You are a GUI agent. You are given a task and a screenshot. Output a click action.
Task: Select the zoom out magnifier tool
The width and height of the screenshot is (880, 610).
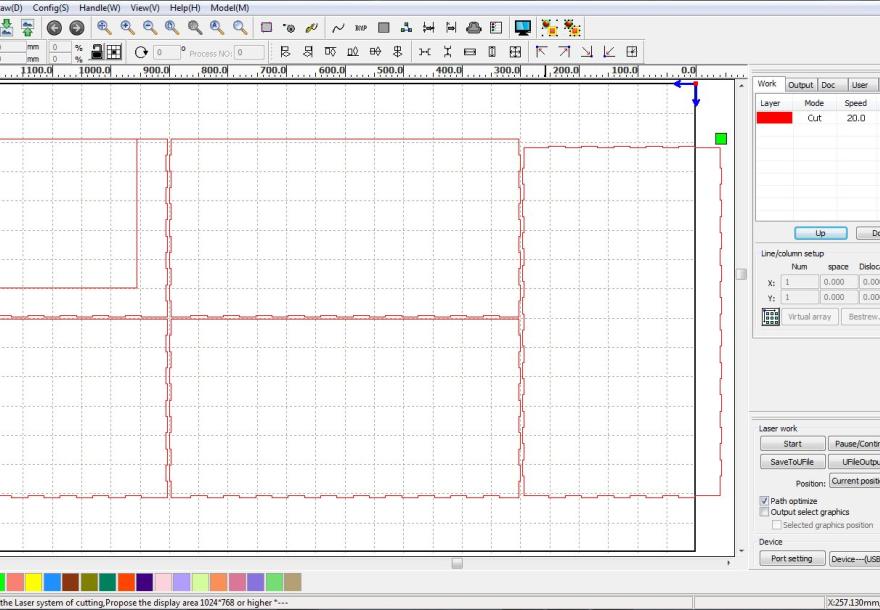pos(150,27)
